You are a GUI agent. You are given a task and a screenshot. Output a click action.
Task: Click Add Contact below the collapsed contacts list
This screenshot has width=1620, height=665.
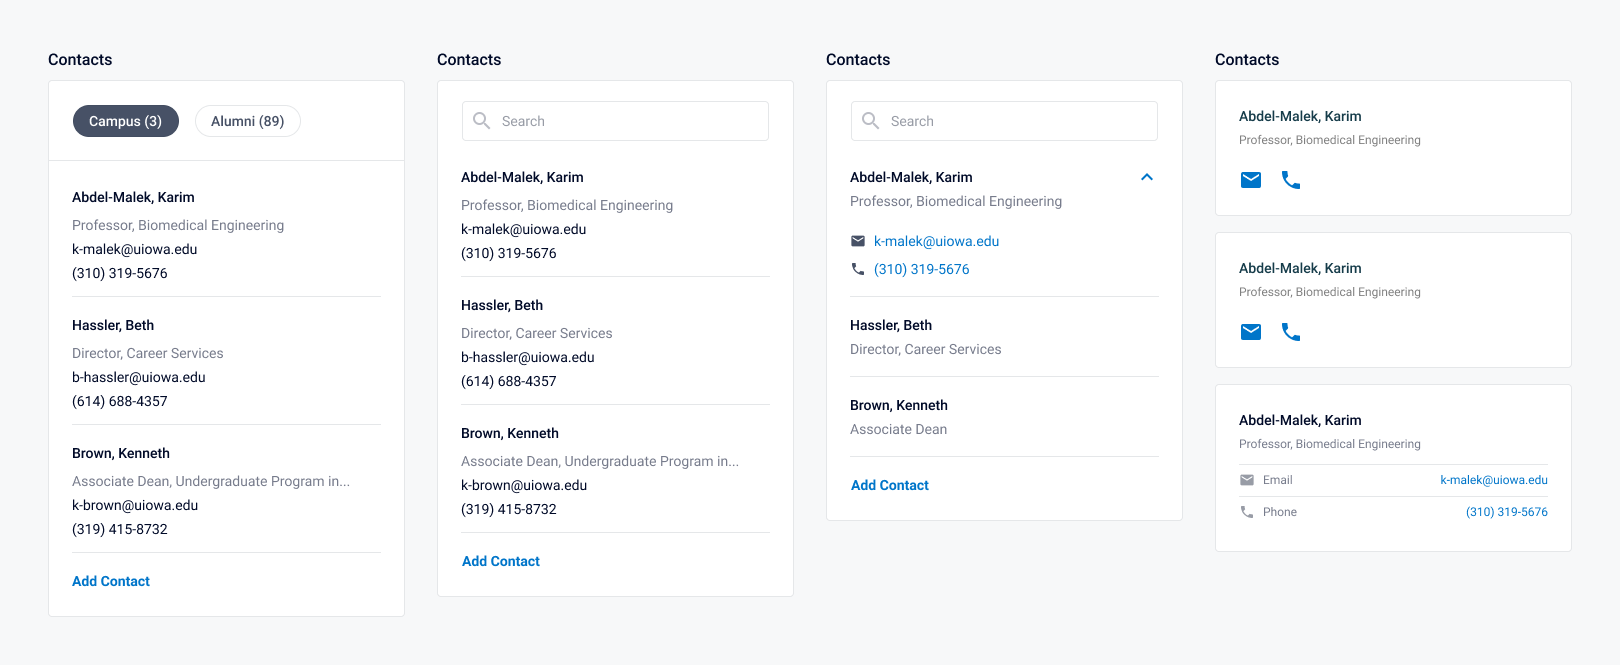coord(889,485)
